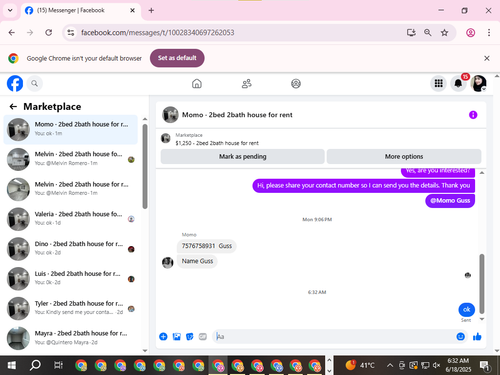Bookmark this tab with star icon
This screenshot has height=375, width=500.
tap(444, 33)
